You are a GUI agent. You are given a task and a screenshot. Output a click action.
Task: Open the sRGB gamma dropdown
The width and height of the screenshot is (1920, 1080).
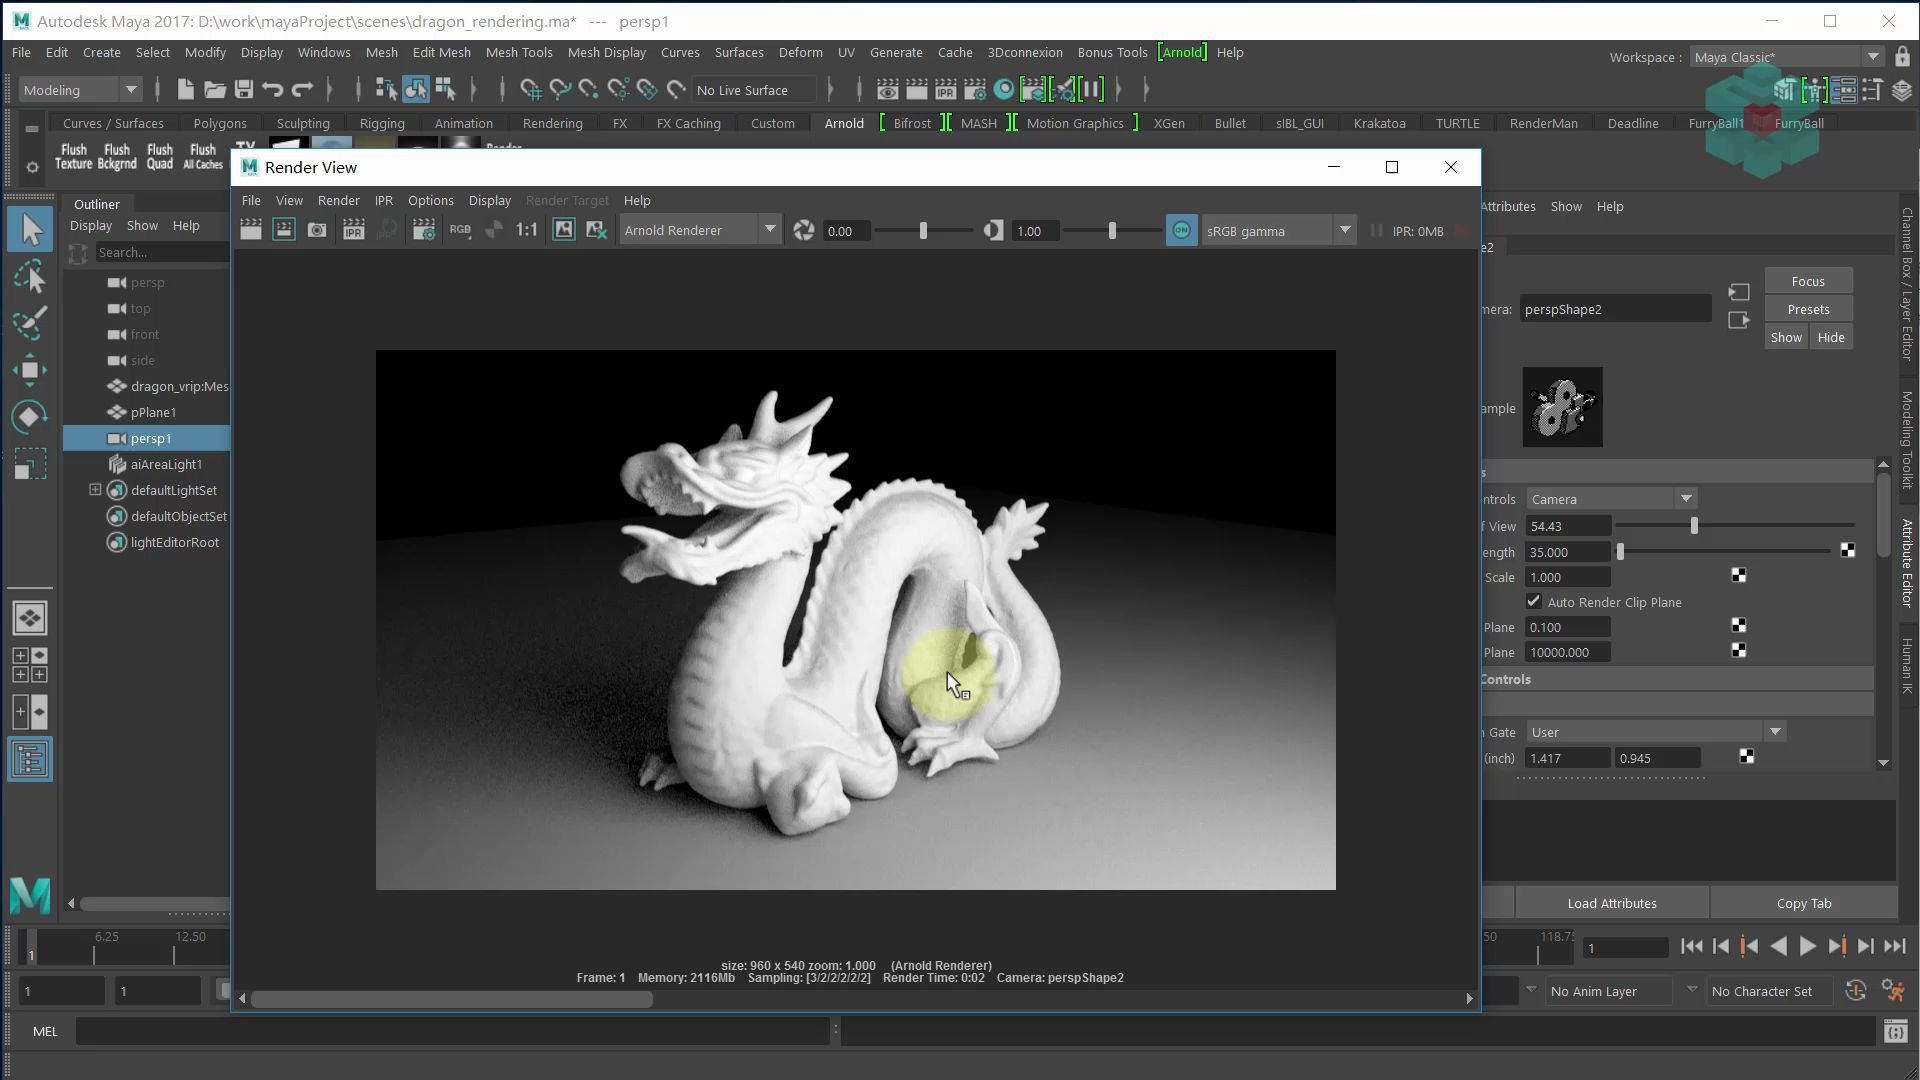click(1345, 230)
